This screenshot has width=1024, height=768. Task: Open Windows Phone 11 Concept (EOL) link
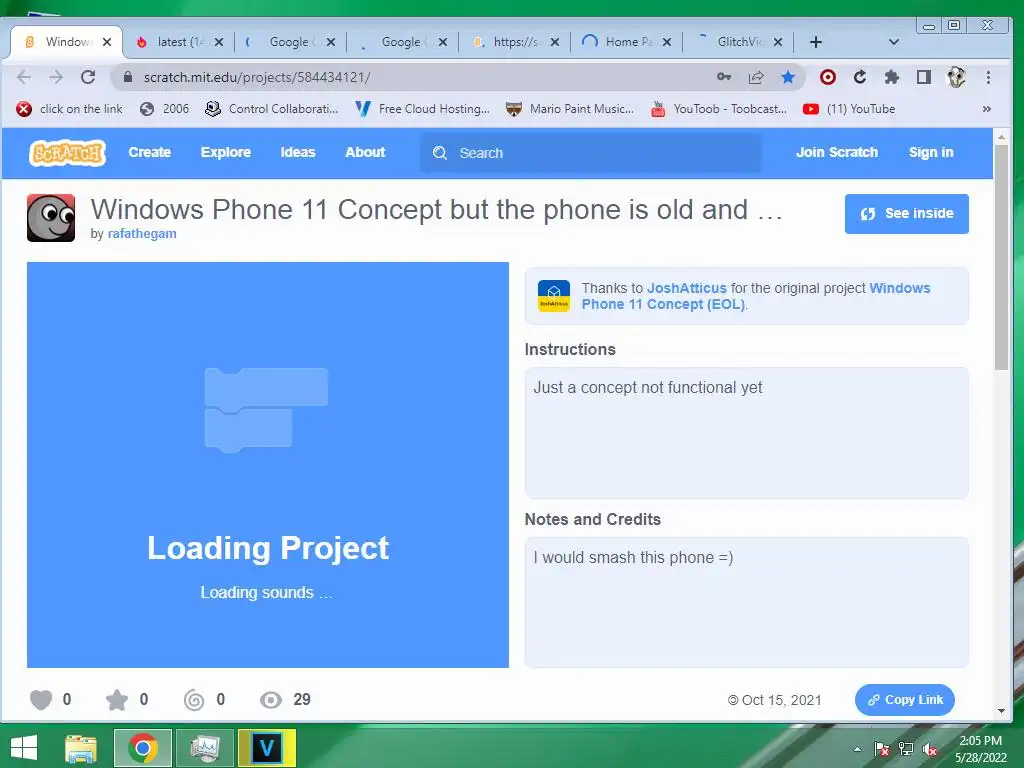pos(756,296)
